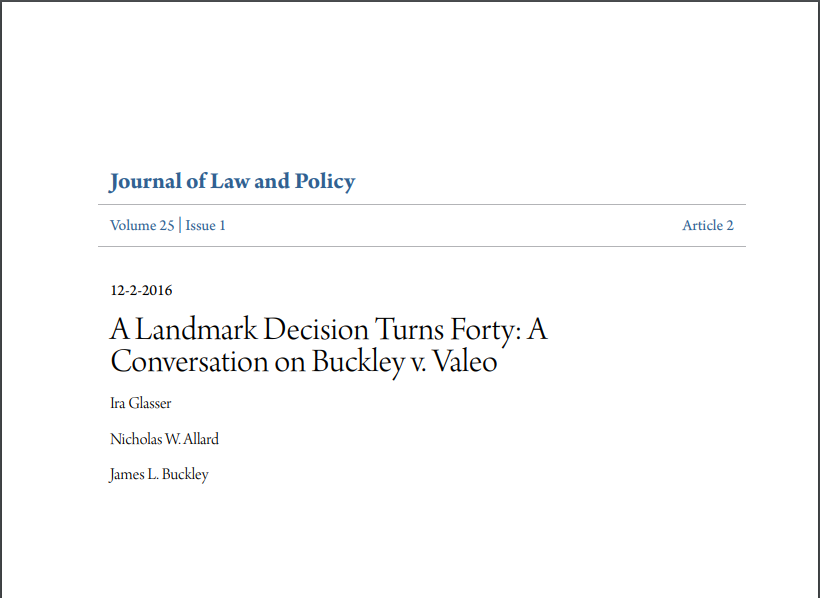Click the Volume 25 link
Screen dimensions: 820x598
[142, 225]
